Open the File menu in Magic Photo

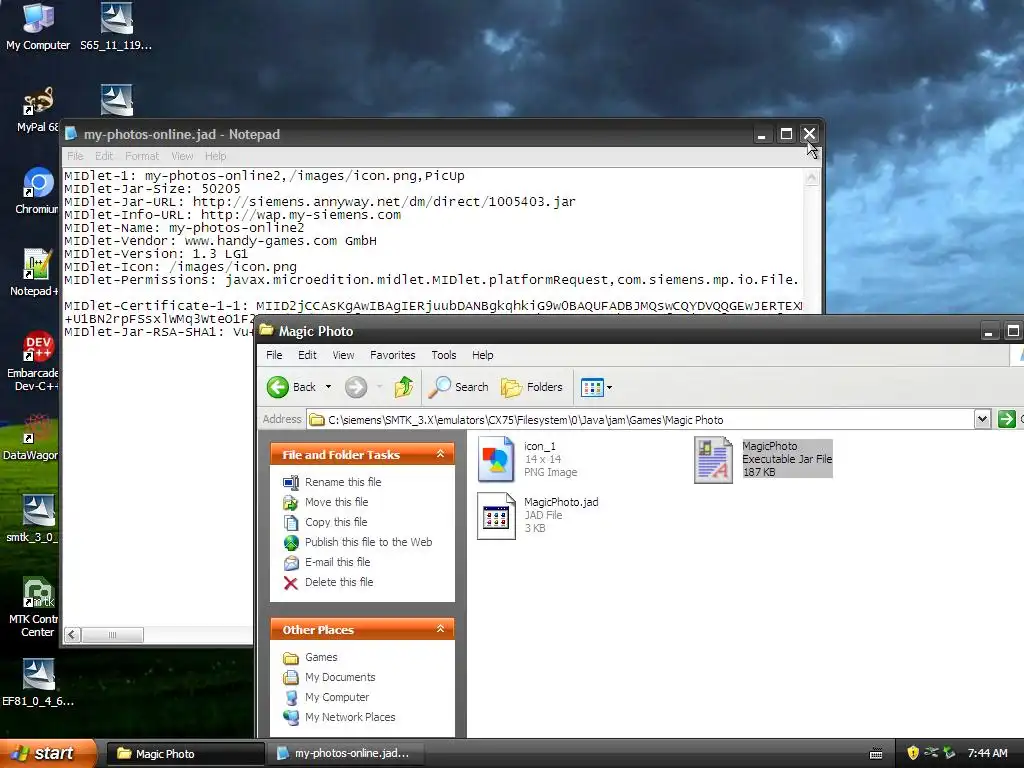tap(274, 355)
